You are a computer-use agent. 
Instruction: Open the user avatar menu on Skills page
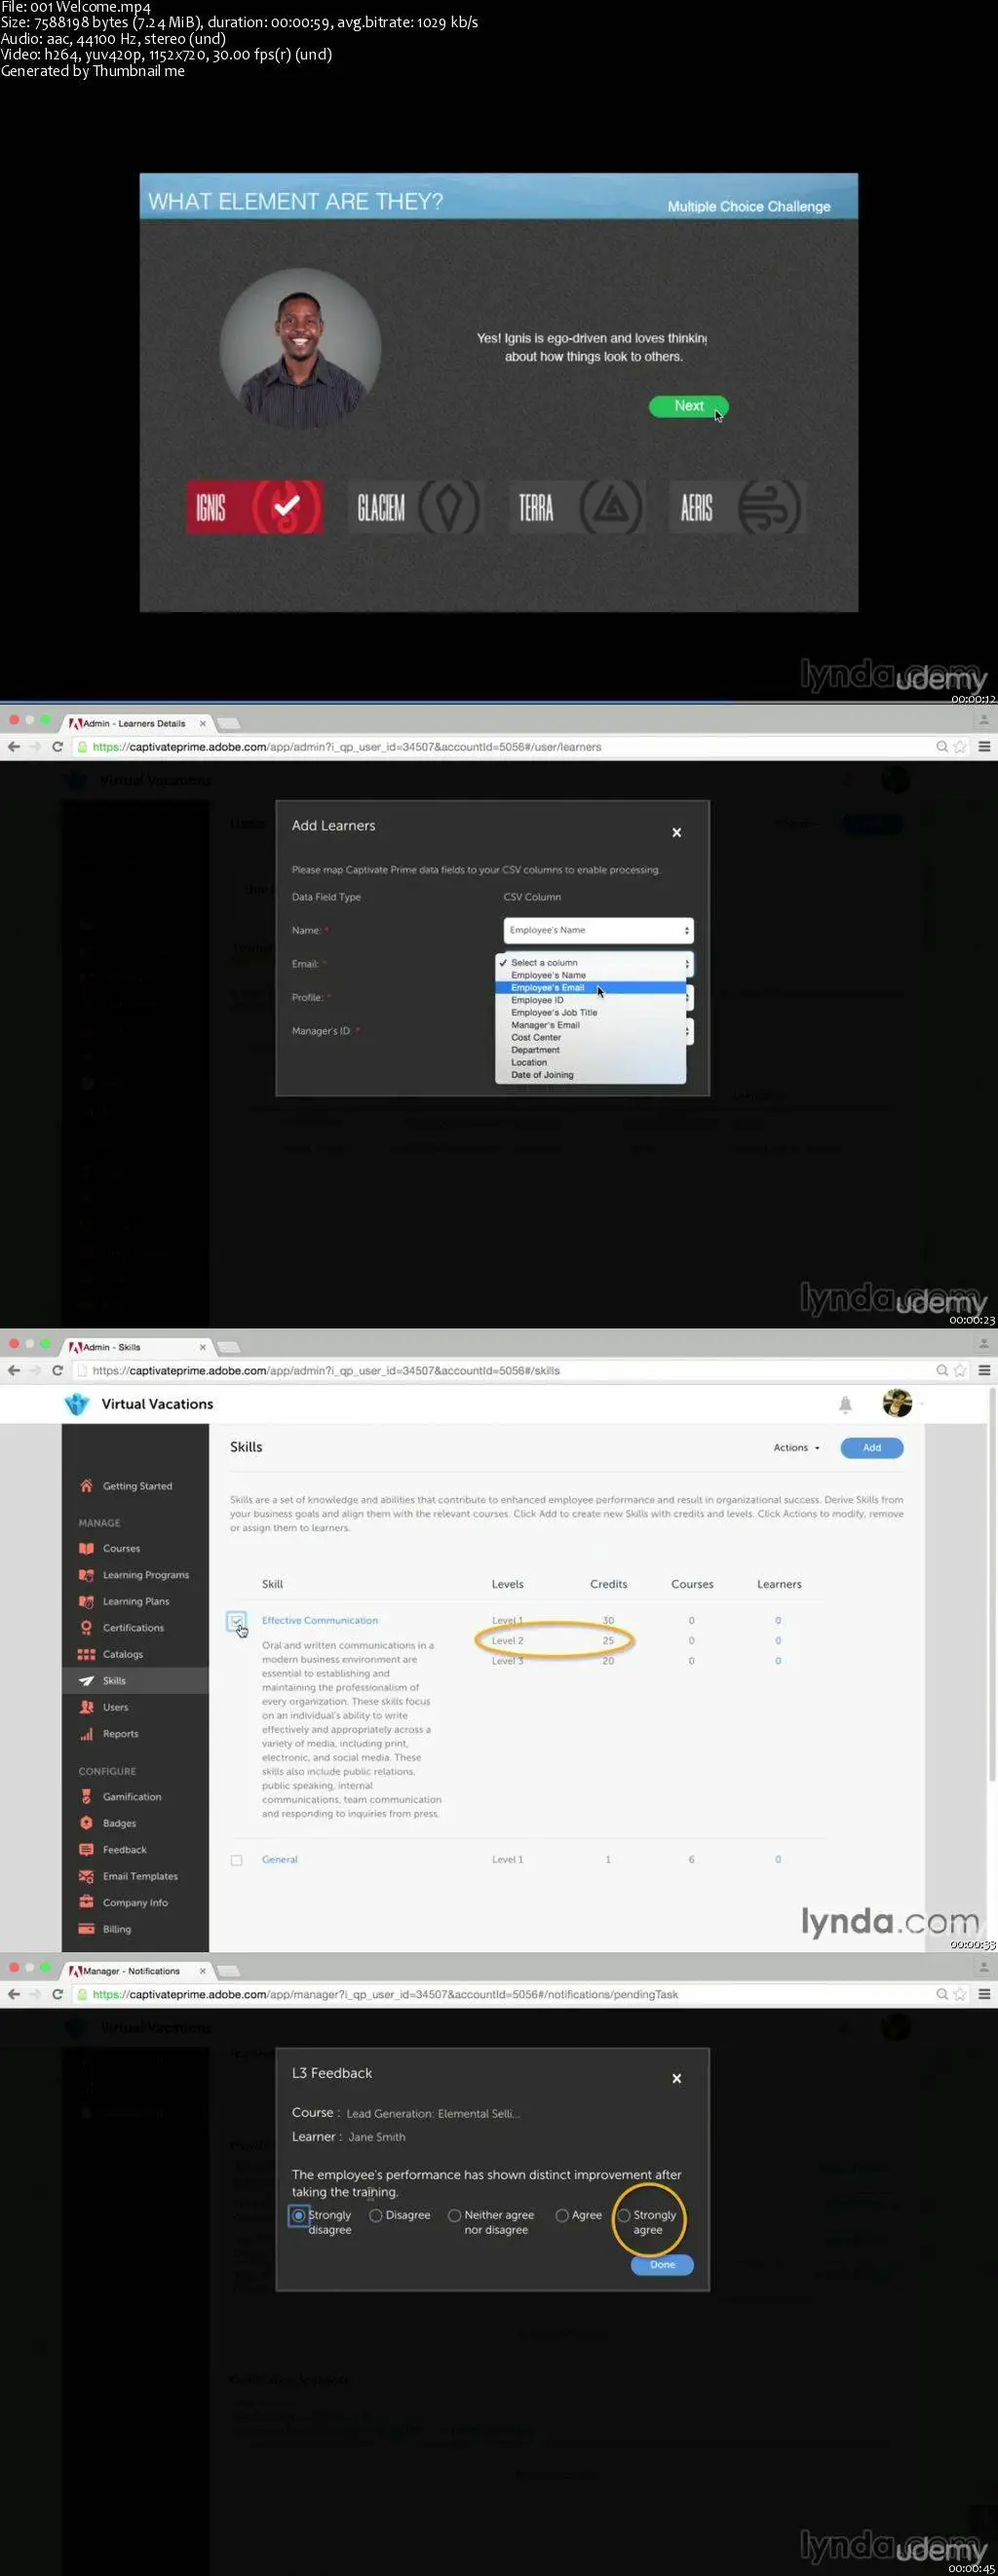[897, 1403]
